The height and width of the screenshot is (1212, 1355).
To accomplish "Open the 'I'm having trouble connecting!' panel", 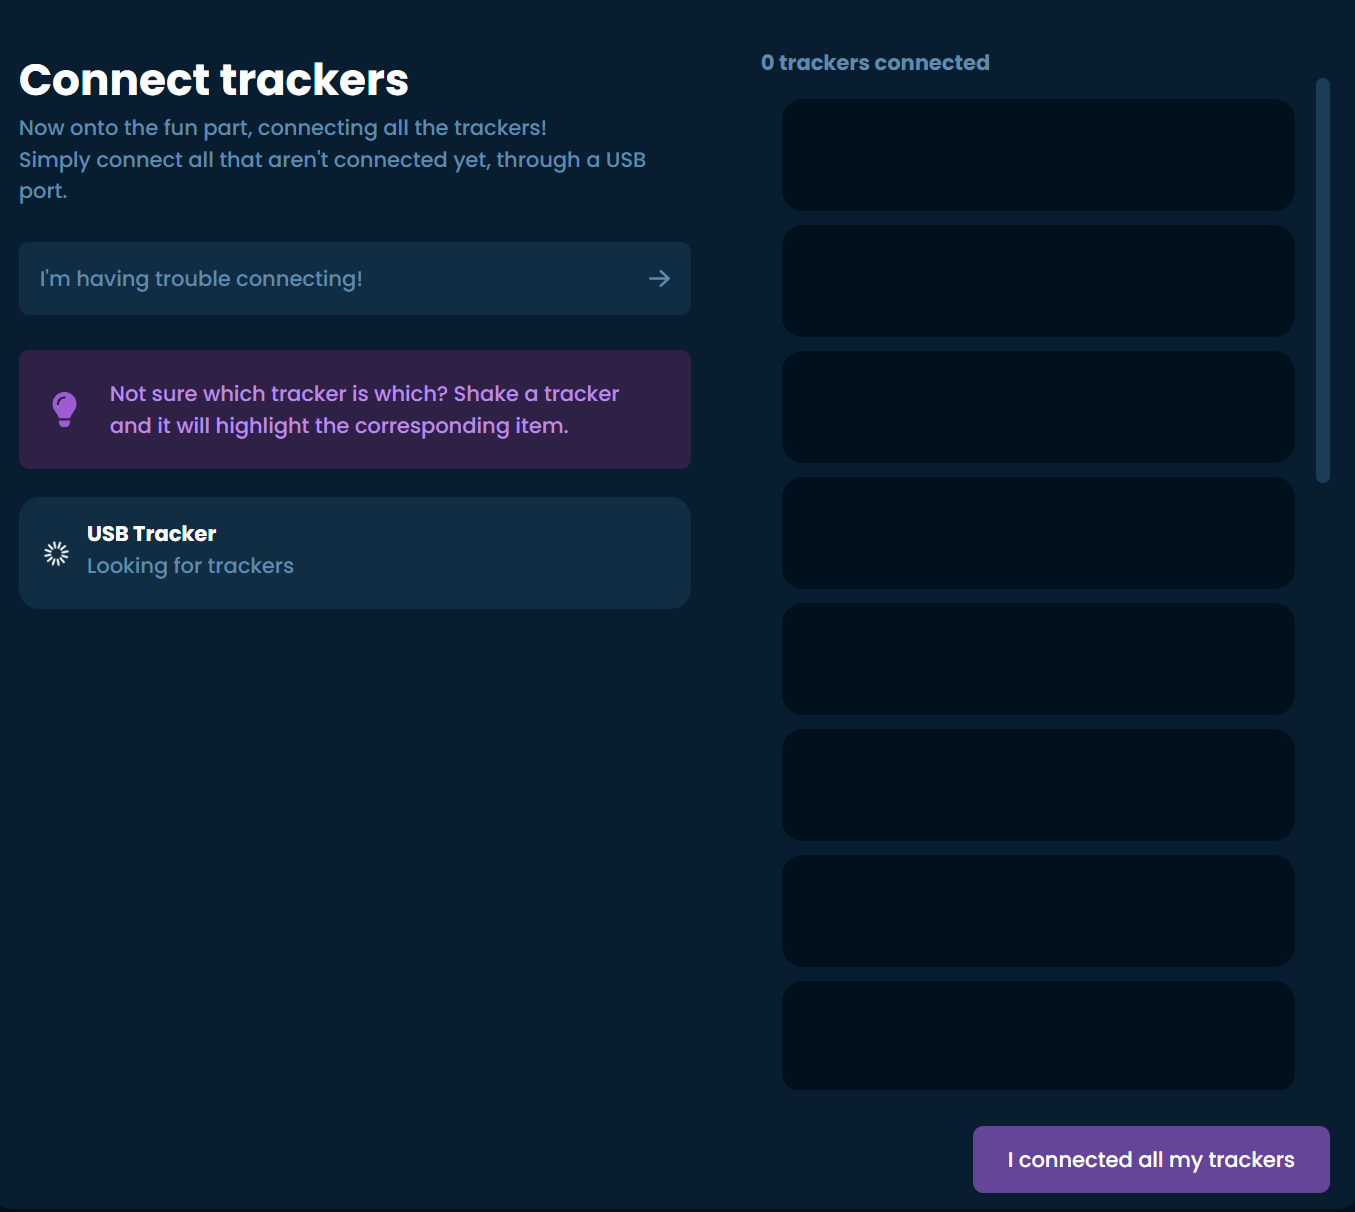I will tap(355, 279).
